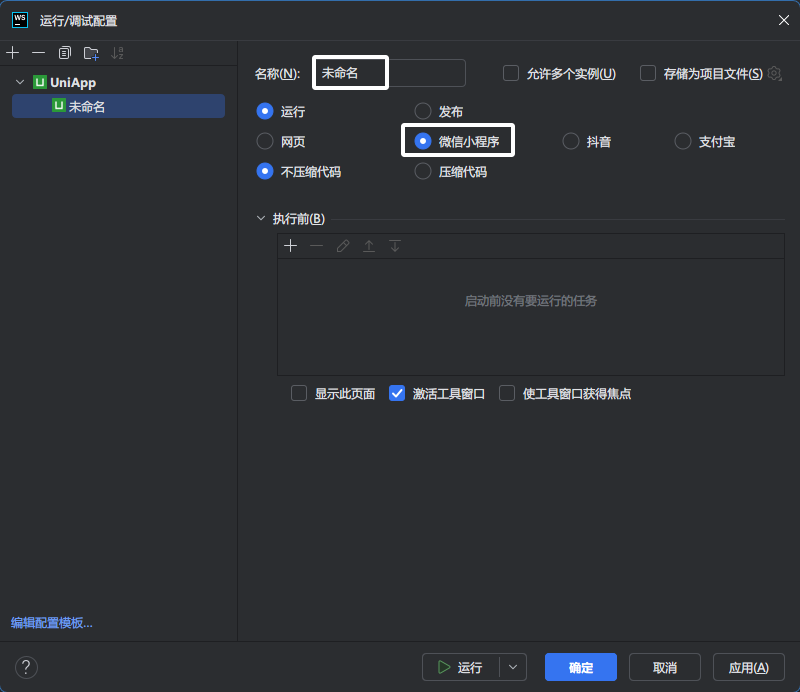This screenshot has width=800, height=692.
Task: Uncheck the 激活工具窗口 checkbox
Action: pos(397,393)
